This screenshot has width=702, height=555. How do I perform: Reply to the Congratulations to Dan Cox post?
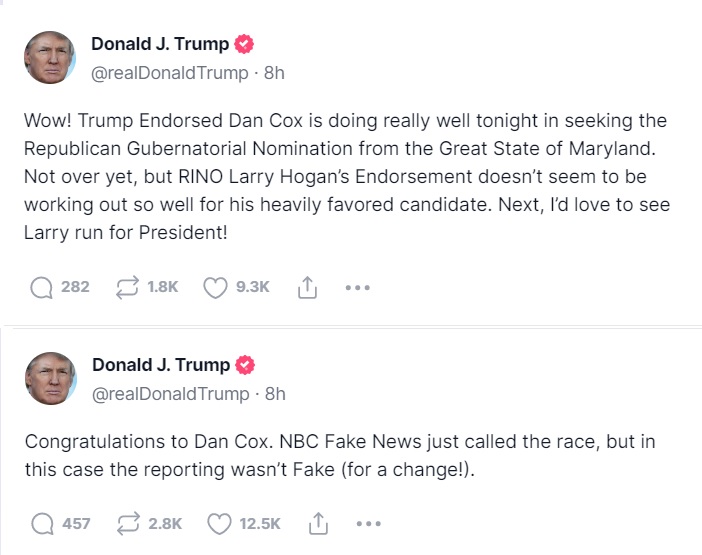click(42, 523)
